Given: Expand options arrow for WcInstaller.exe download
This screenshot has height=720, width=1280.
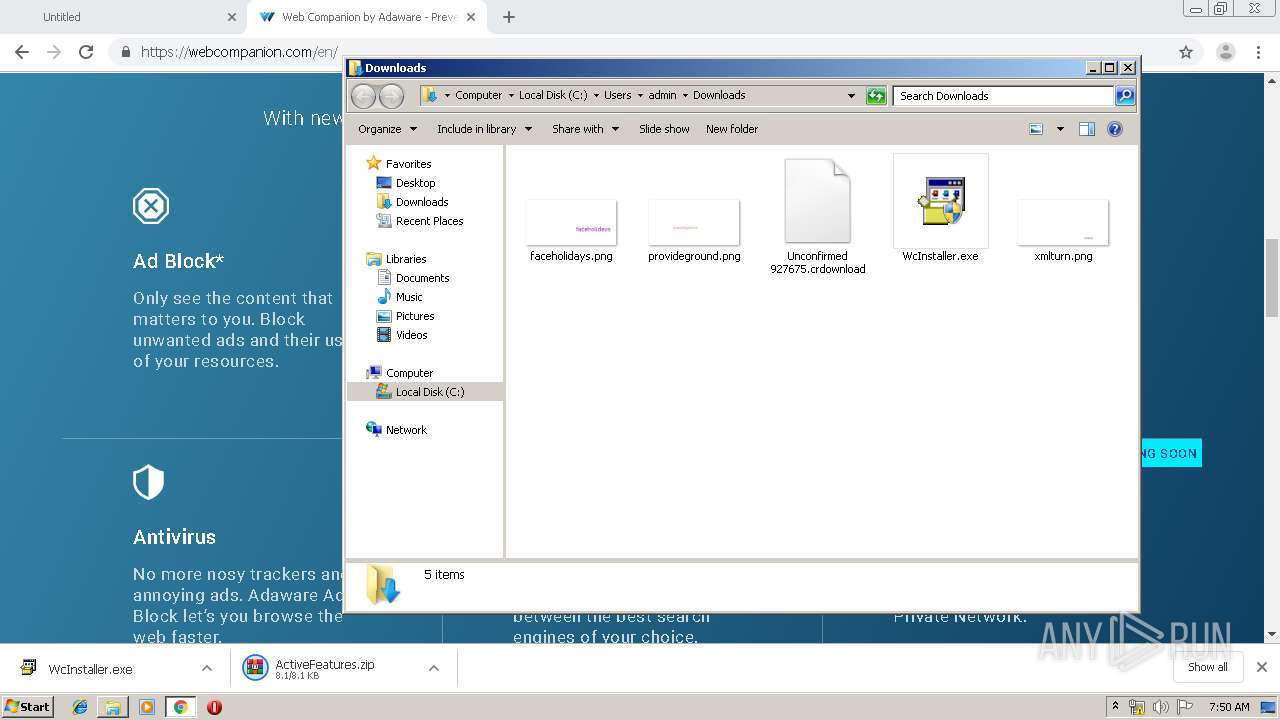Looking at the screenshot, I should (x=207, y=669).
